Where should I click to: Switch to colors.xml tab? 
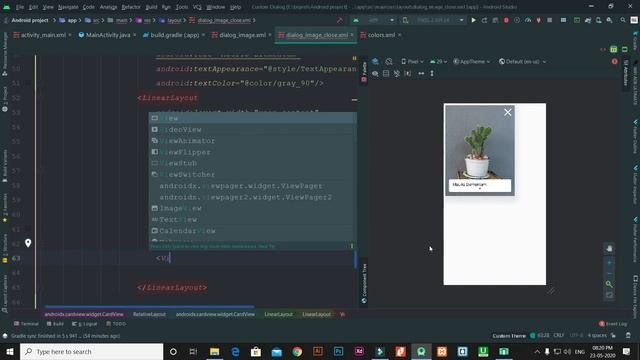(x=381, y=35)
